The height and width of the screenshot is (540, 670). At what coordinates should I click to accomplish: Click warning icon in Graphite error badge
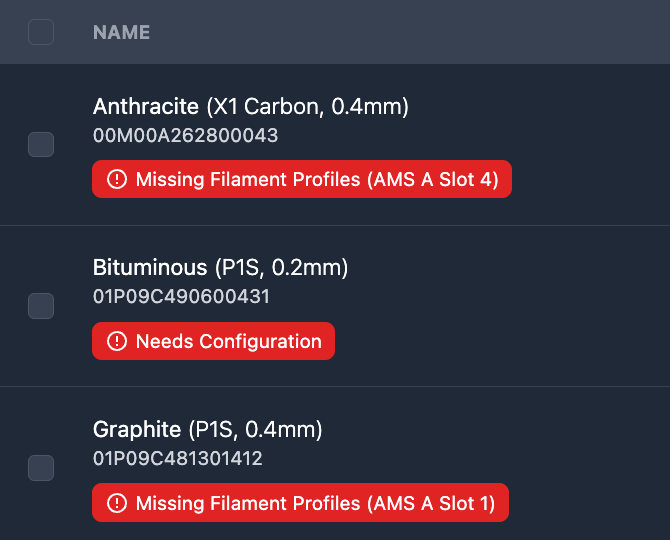(117, 504)
